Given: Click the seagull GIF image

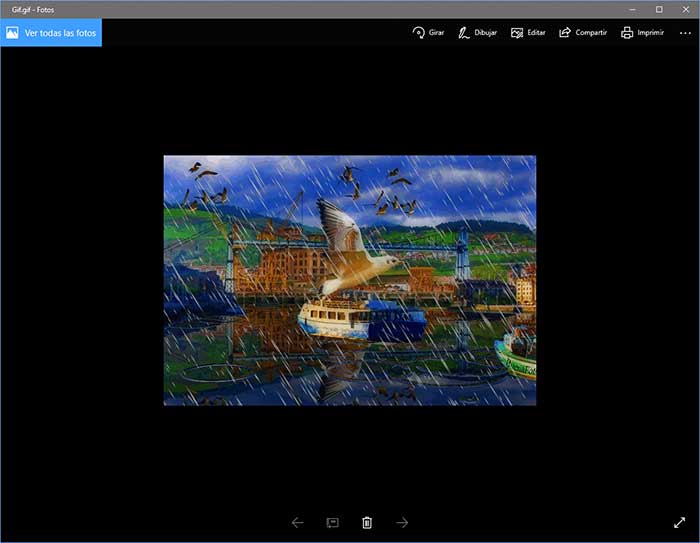Looking at the screenshot, I should tap(350, 280).
